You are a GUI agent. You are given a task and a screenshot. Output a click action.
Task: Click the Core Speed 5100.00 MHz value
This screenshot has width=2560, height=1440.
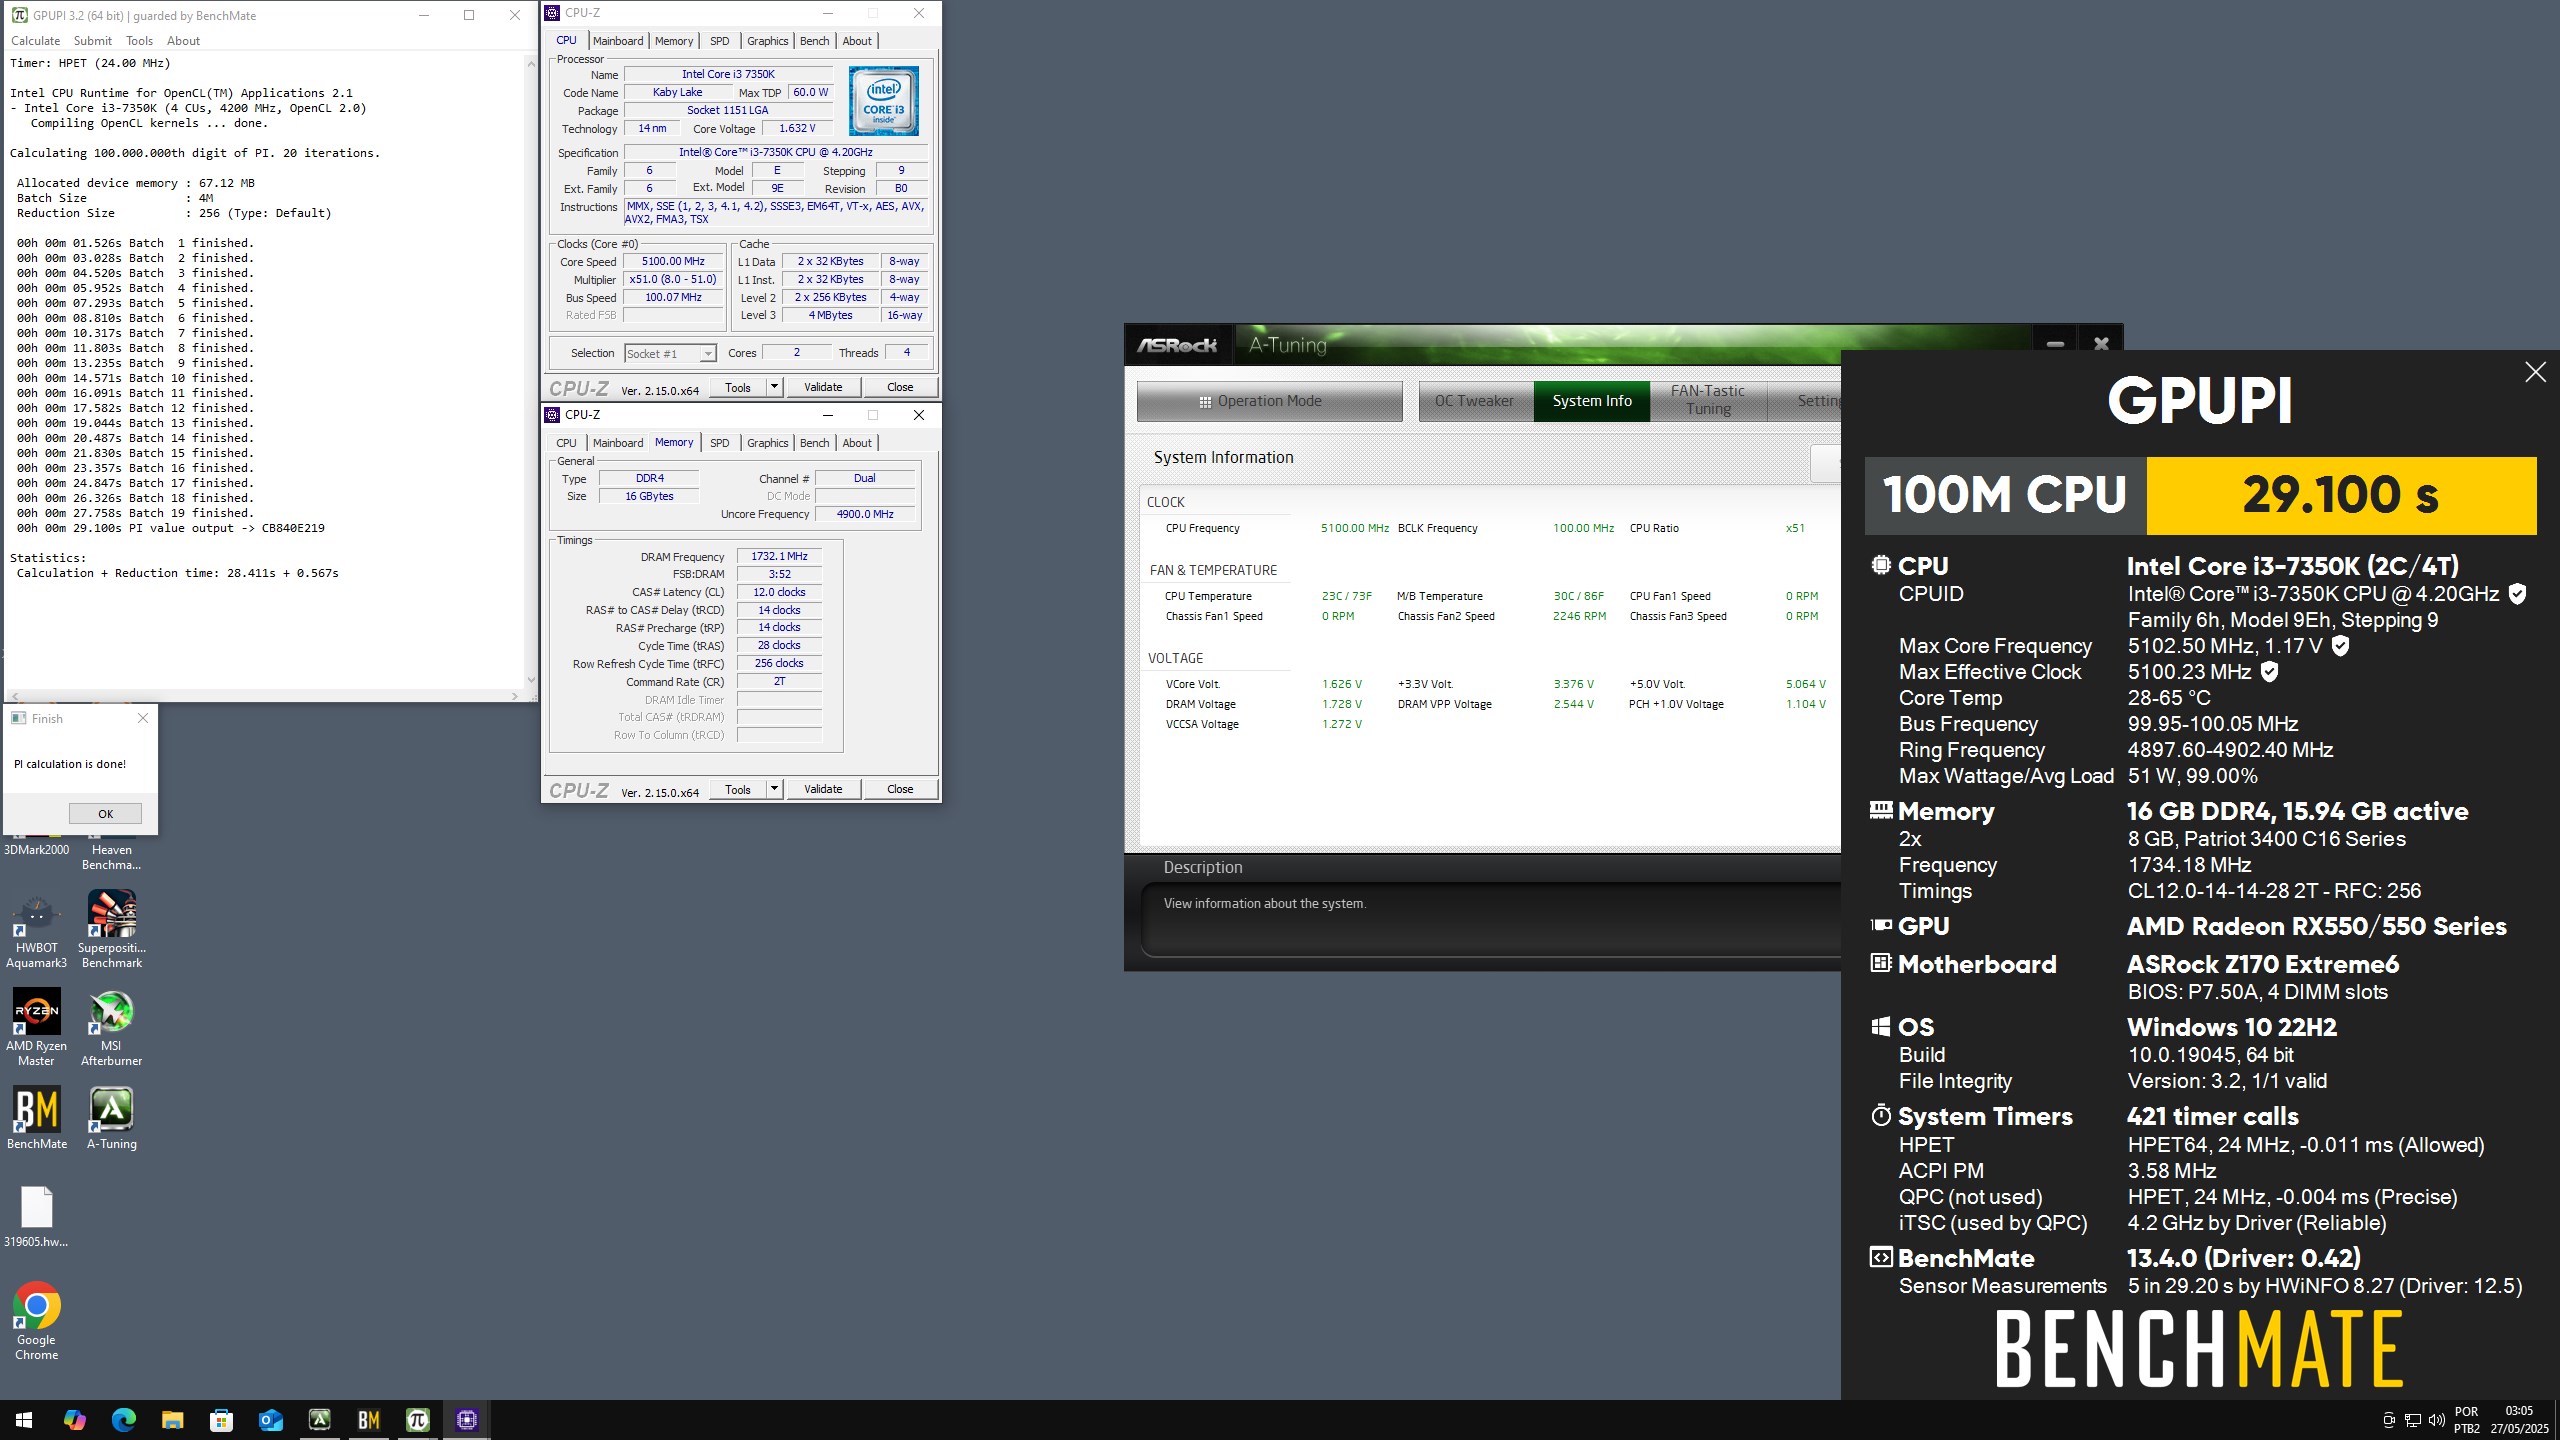pyautogui.click(x=673, y=262)
